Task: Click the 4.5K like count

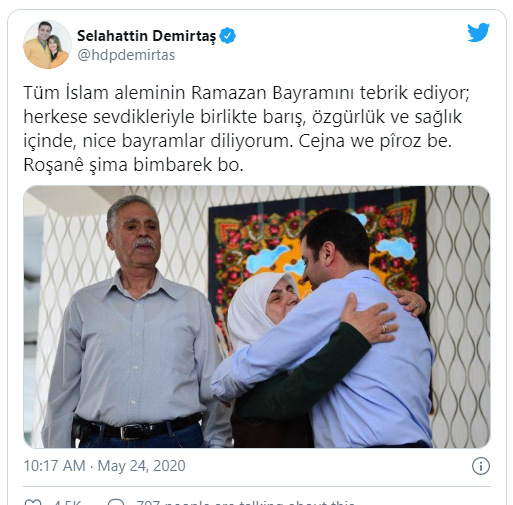Action: [67, 502]
